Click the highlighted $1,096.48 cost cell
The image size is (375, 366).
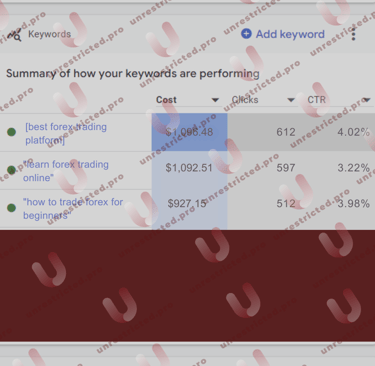coord(189,132)
